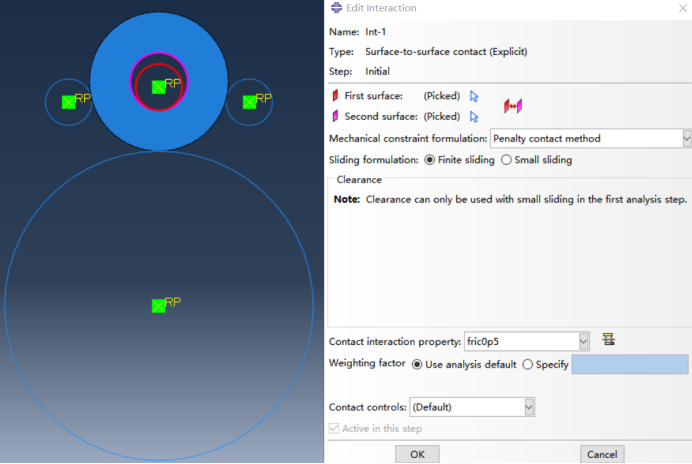Click the Clearance group label
692x464 pixels.
[359, 180]
